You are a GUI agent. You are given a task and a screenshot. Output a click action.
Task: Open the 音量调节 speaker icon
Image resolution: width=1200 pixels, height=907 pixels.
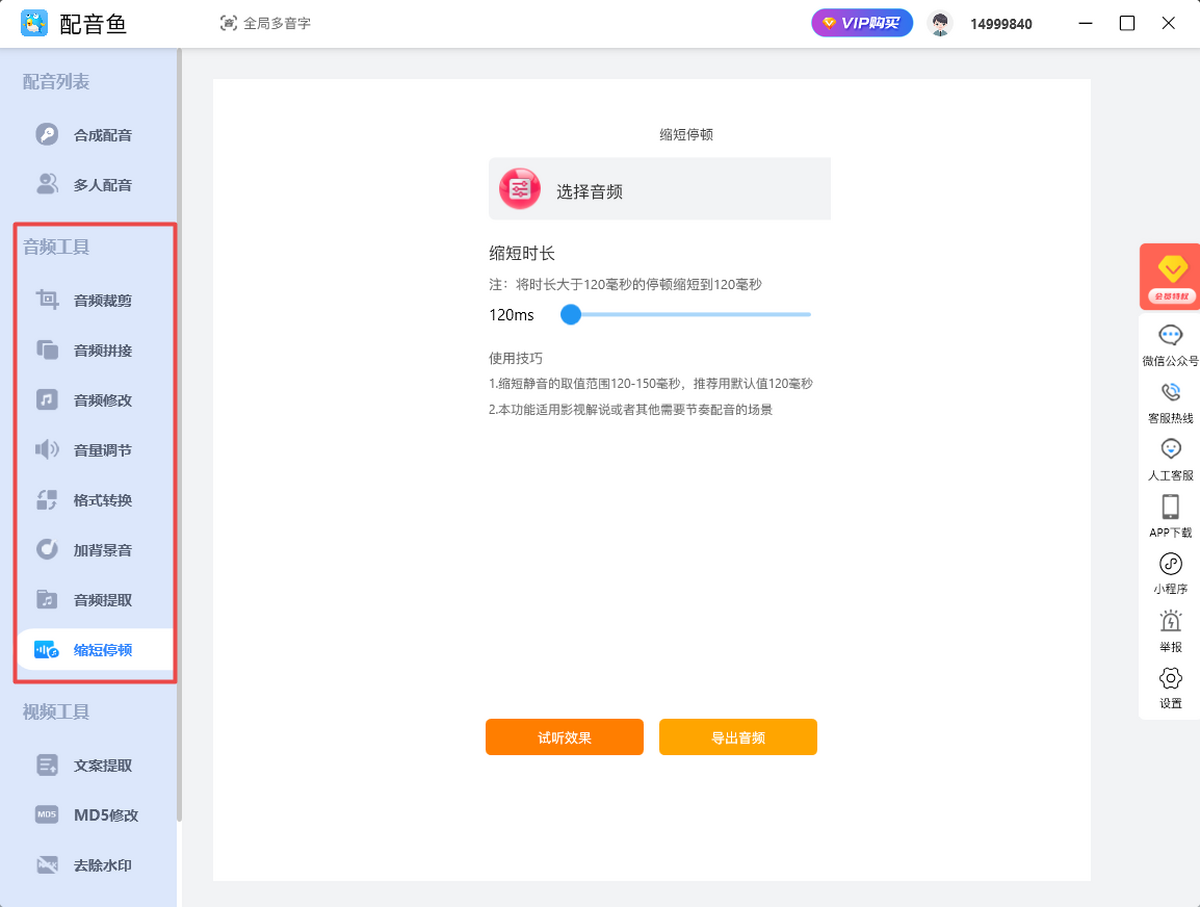[x=47, y=450]
